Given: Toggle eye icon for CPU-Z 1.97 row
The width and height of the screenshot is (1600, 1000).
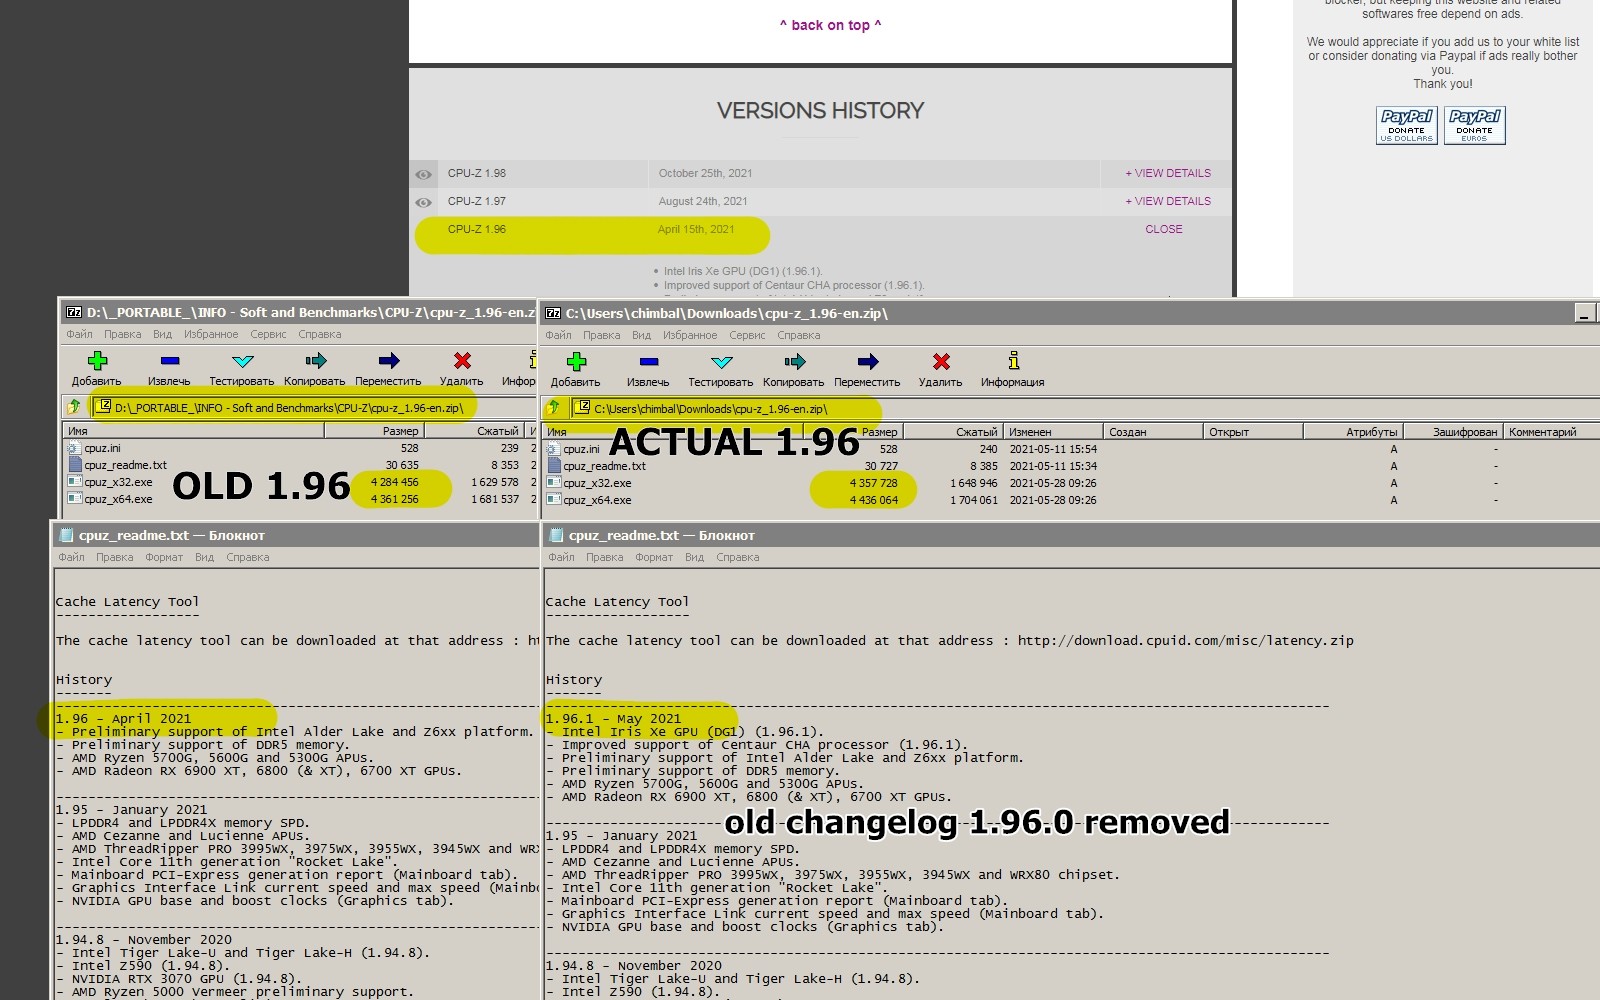Looking at the screenshot, I should point(424,202).
